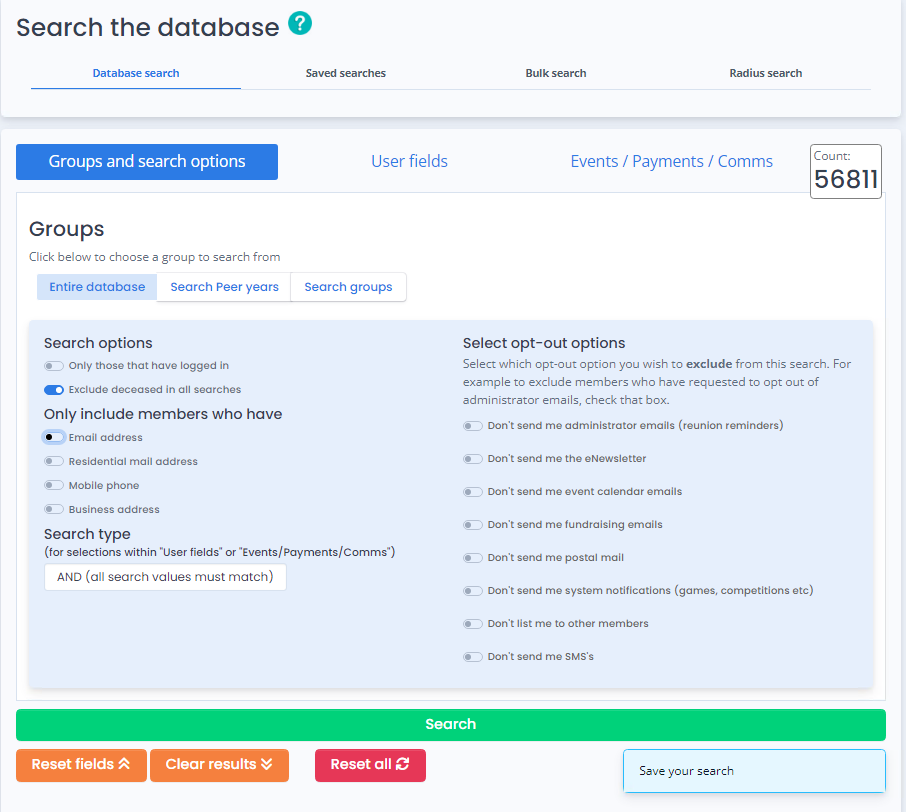Click Clear results button
Viewport: 906px width, 812px height.
tap(219, 765)
